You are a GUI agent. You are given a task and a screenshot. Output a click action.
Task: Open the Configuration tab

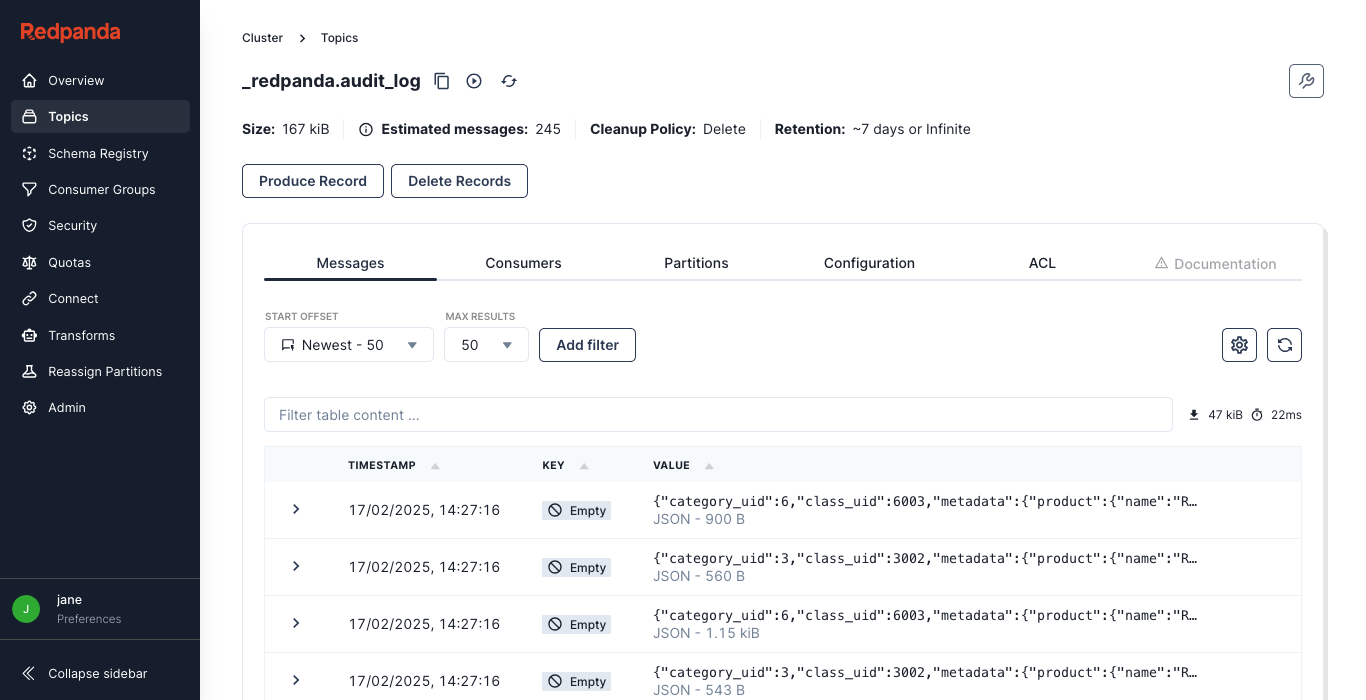(869, 263)
